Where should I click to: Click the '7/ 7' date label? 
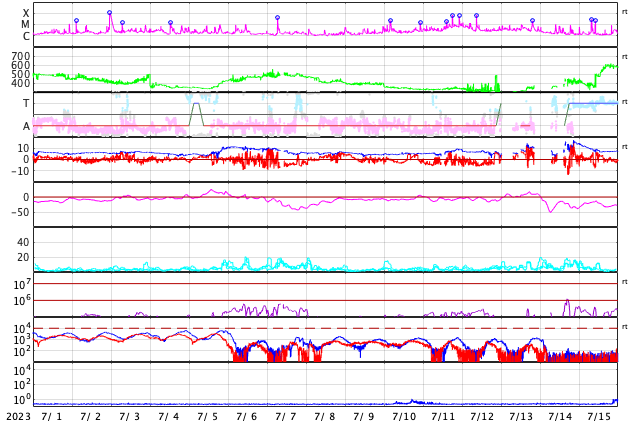tap(286, 417)
